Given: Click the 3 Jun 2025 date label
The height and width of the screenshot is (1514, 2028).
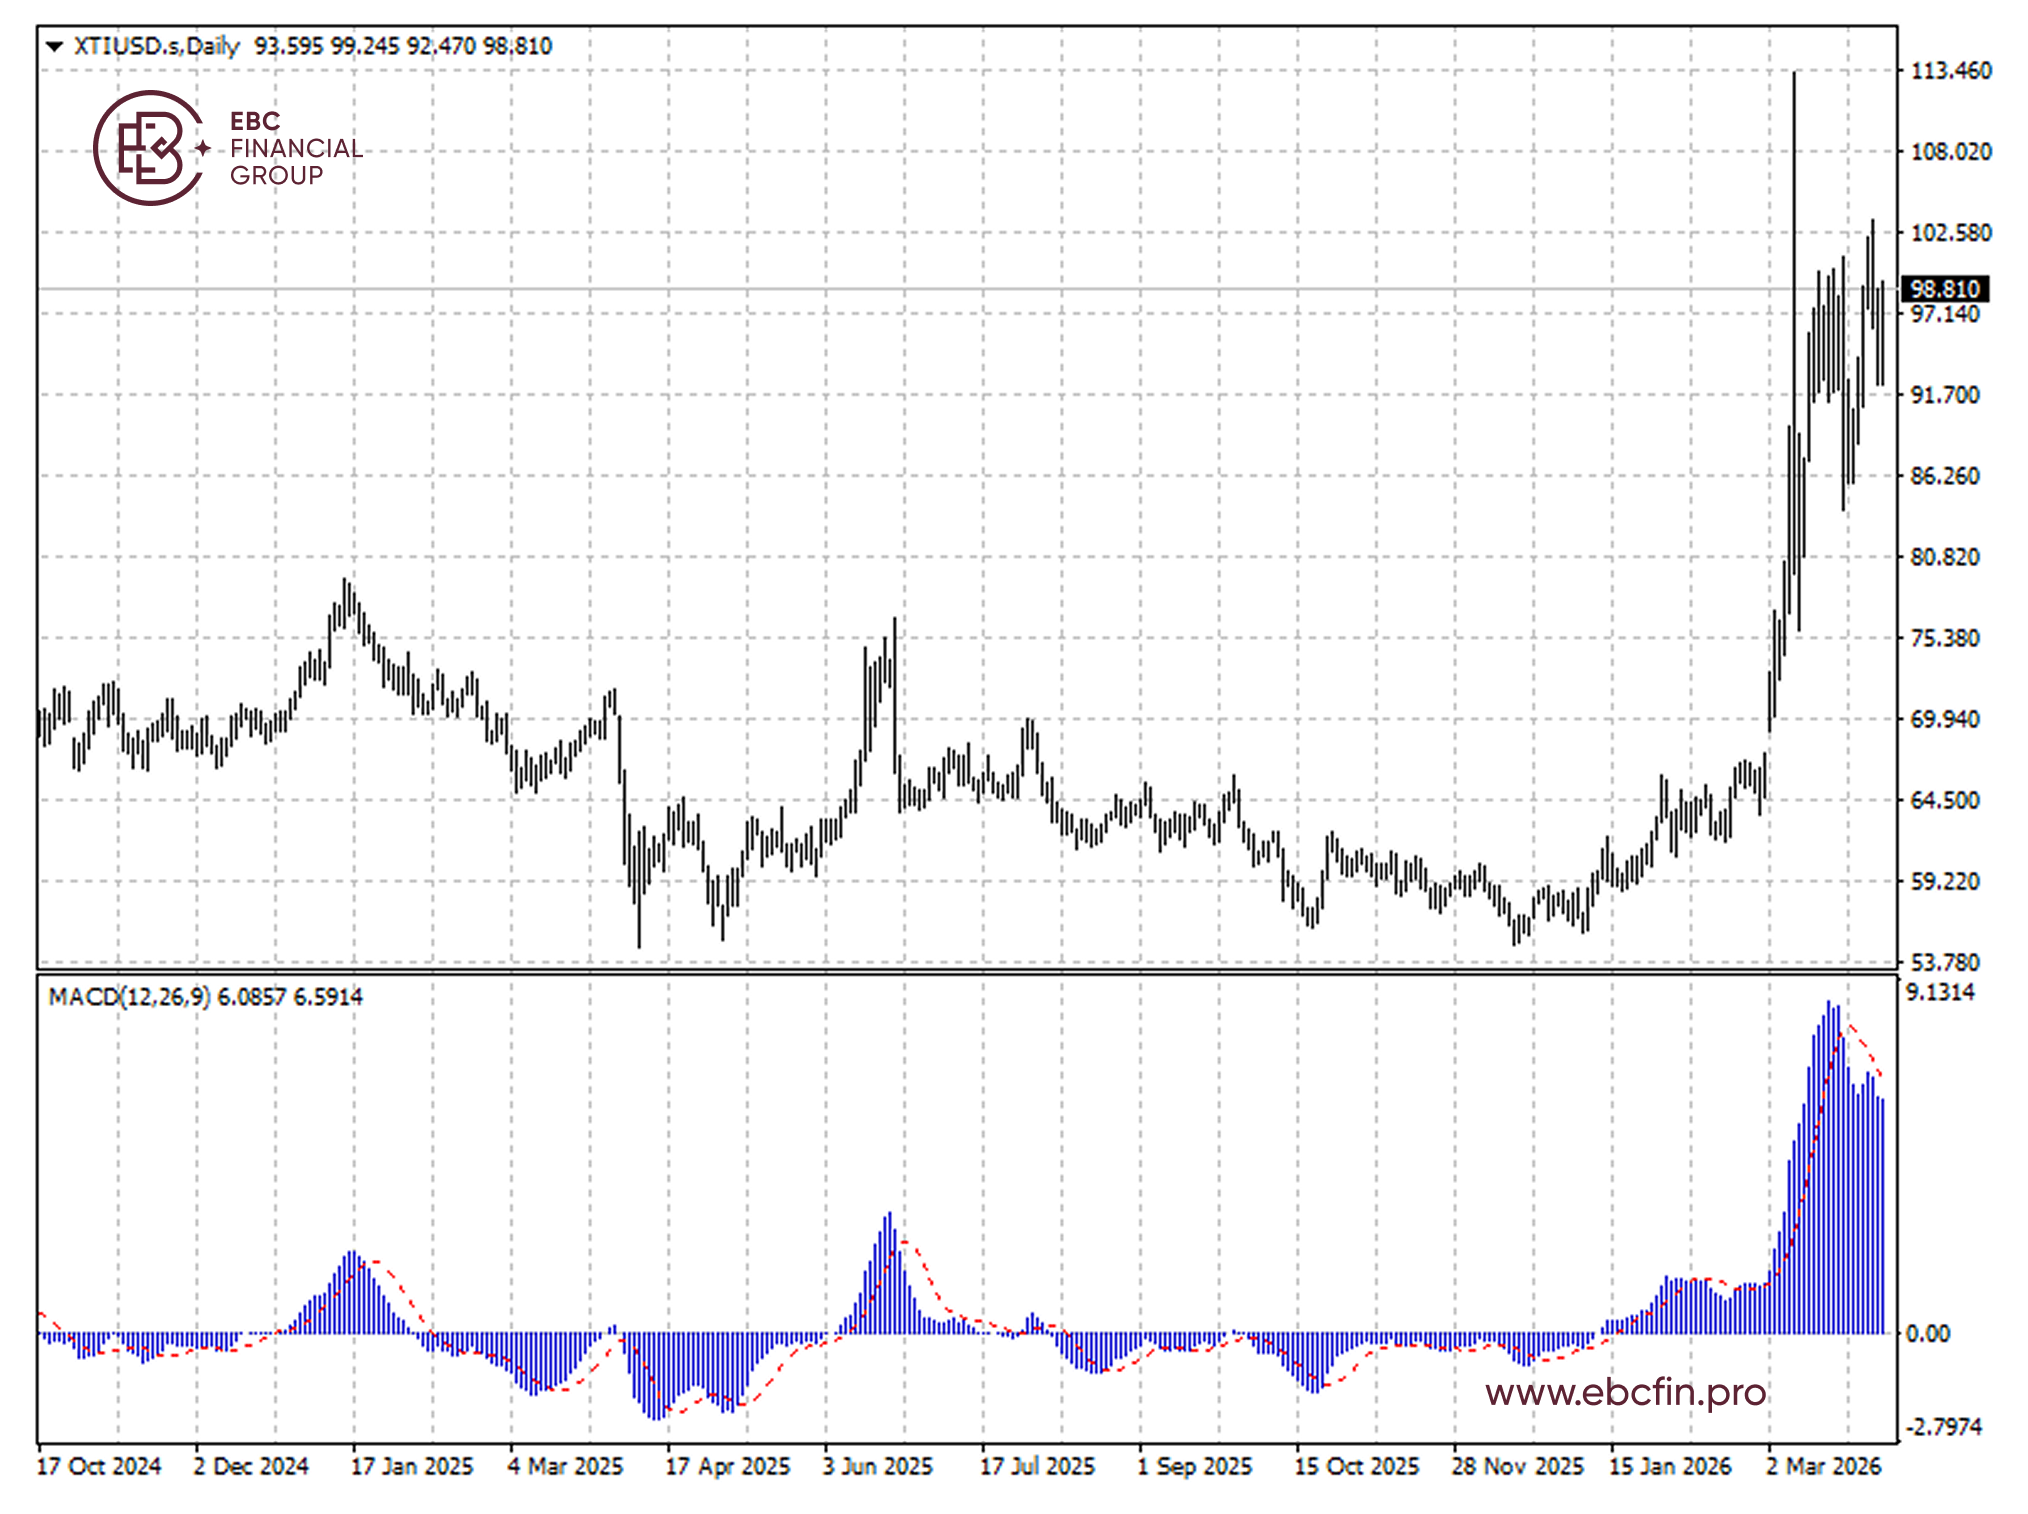Looking at the screenshot, I should [877, 1466].
